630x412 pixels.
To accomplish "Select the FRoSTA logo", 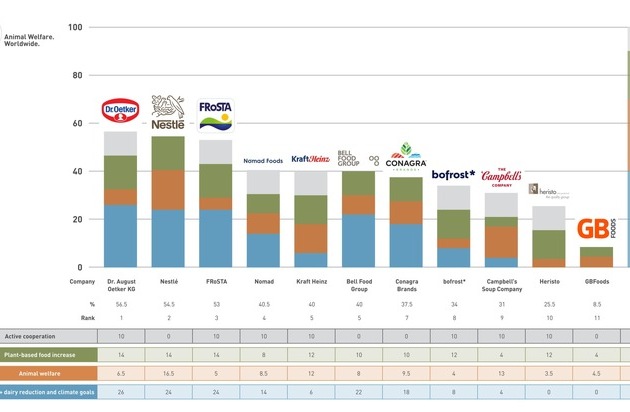I will click(216, 115).
